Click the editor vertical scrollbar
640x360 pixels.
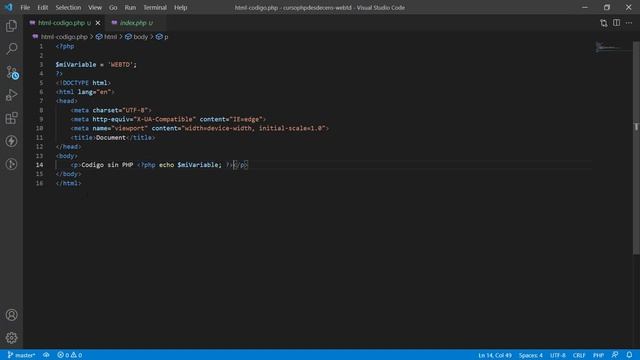point(636,149)
